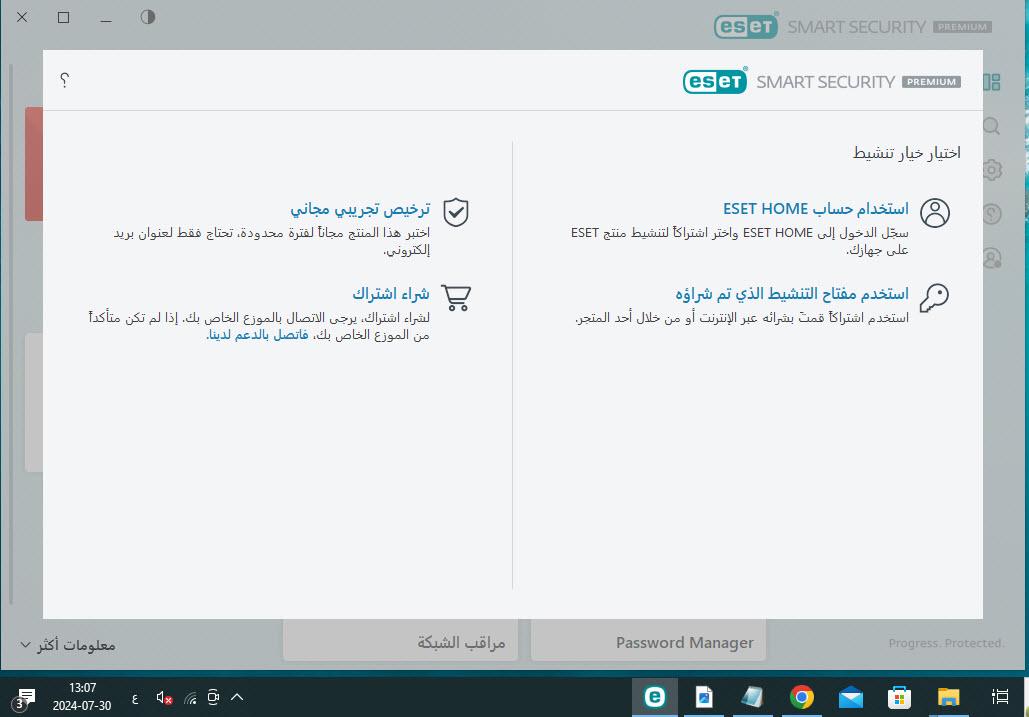The image size is (1029, 717).
Task: Toggle the contrast theme icon in the title bar
Action: click(x=148, y=17)
